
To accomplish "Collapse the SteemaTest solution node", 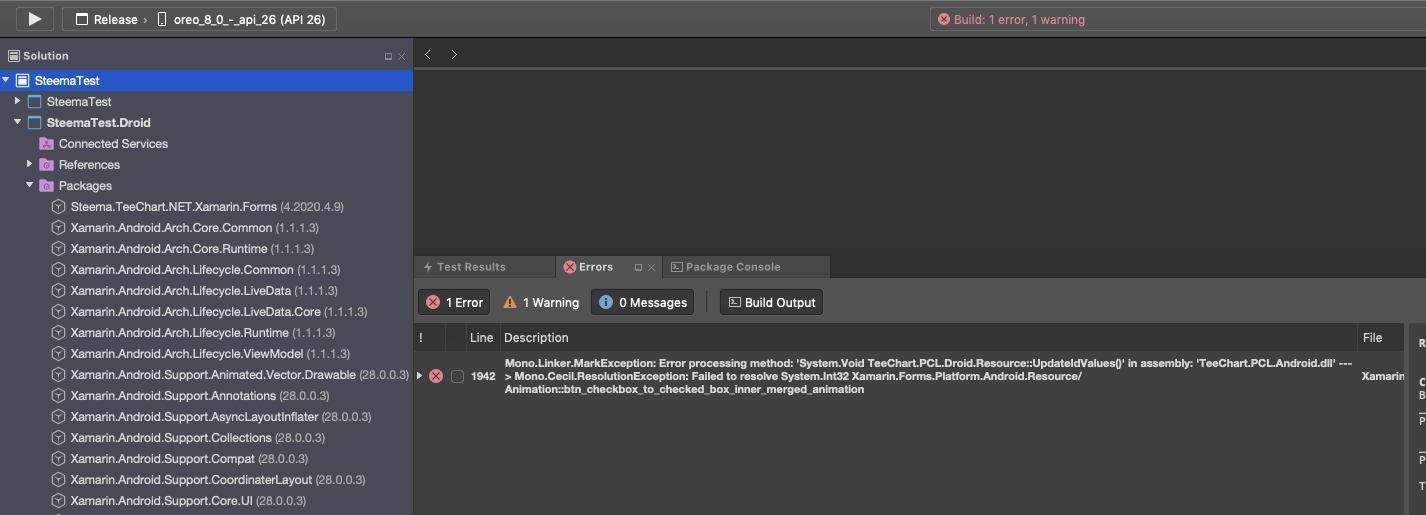I will (6, 80).
